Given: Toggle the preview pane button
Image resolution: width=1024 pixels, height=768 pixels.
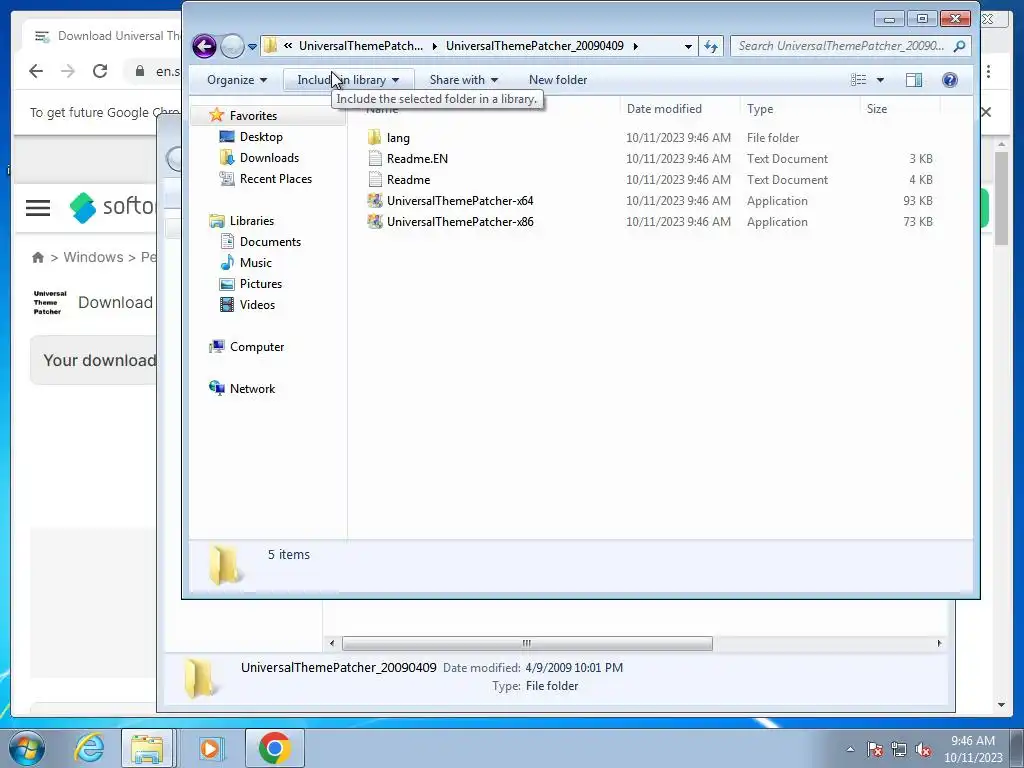Looking at the screenshot, I should tap(914, 80).
